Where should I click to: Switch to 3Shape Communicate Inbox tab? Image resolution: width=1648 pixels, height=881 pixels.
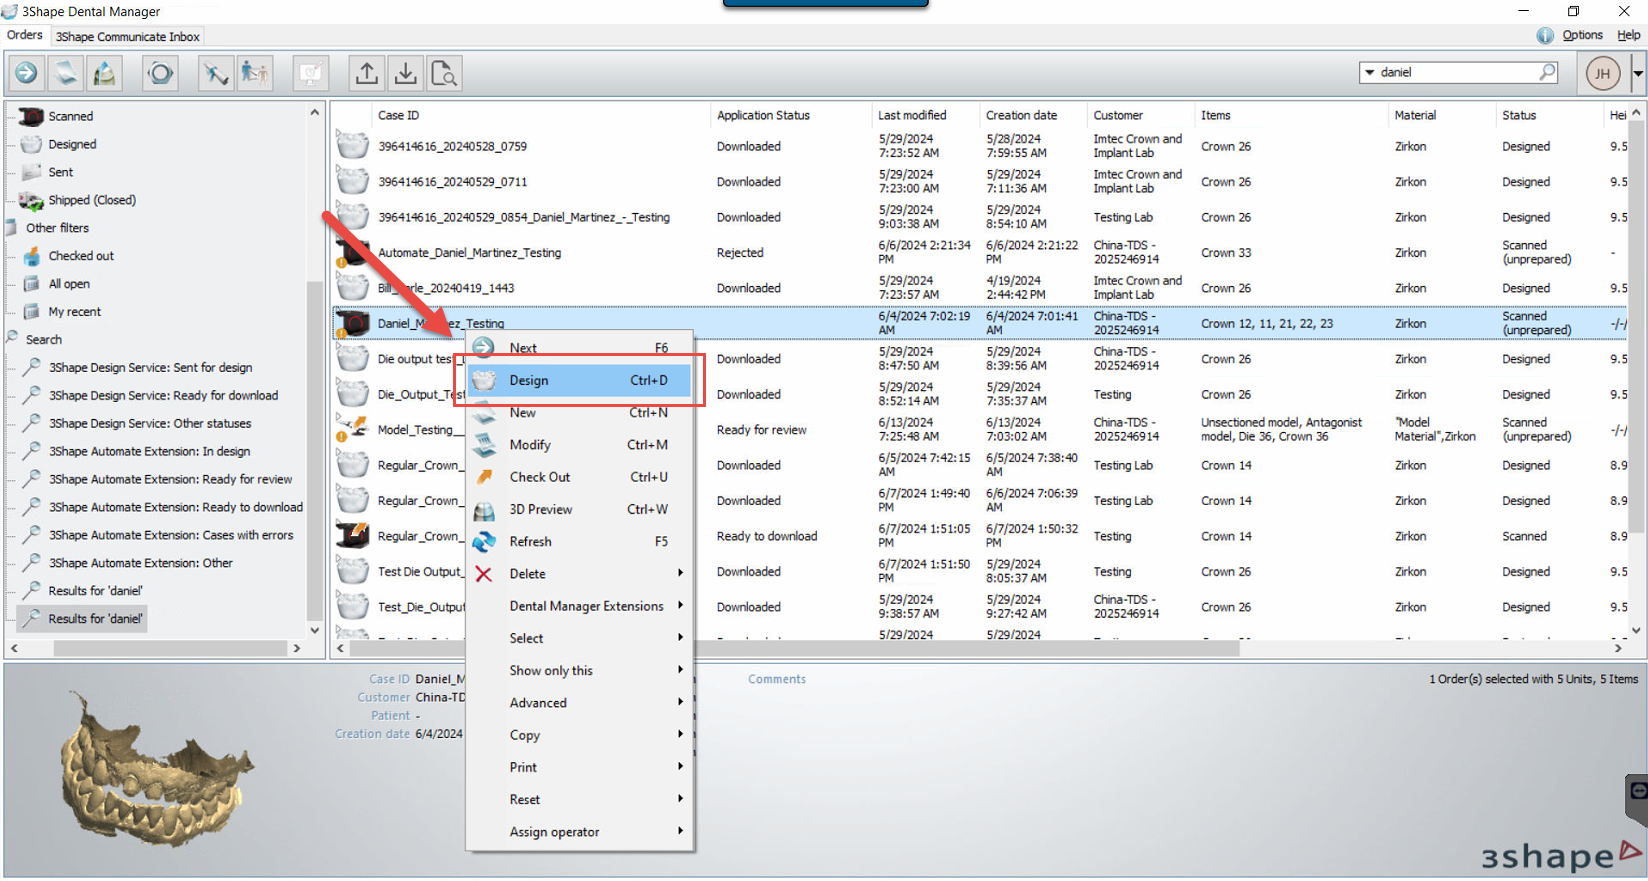click(128, 36)
